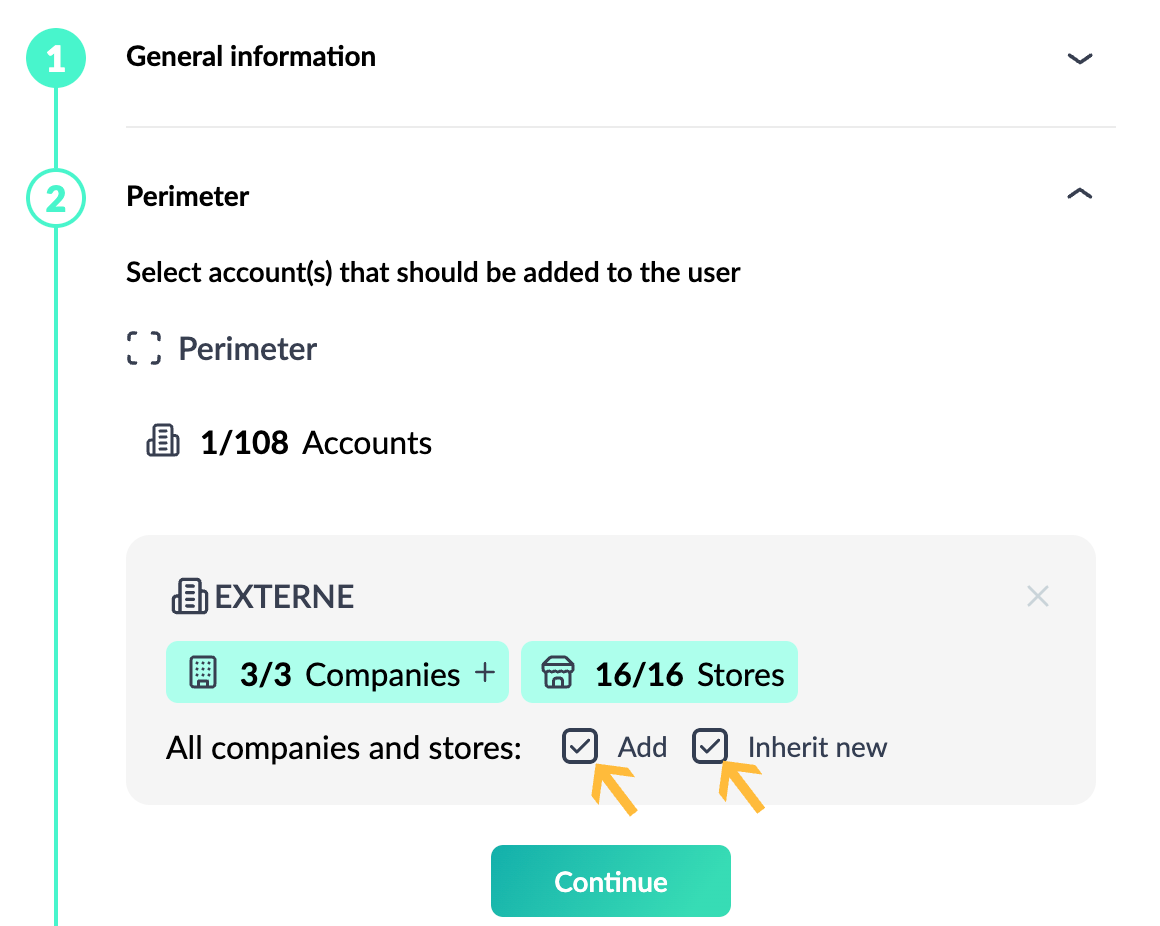Open the 3/3 Companies selector
The height and width of the screenshot is (926, 1160).
tap(337, 672)
